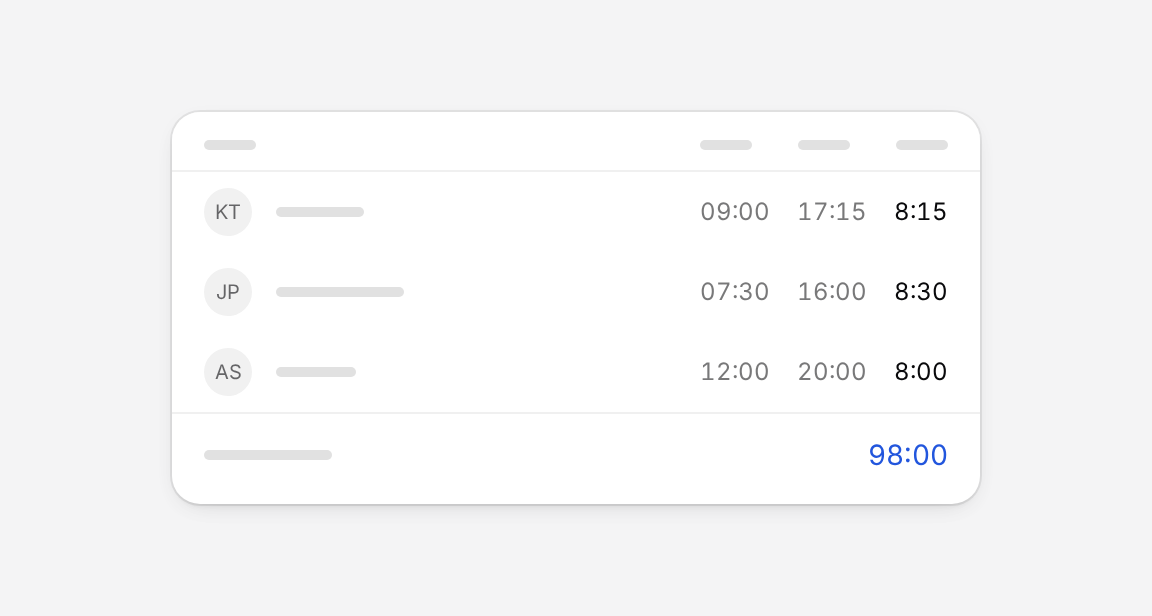Click the name placeholder beside AS
The image size is (1152, 616).
316,372
